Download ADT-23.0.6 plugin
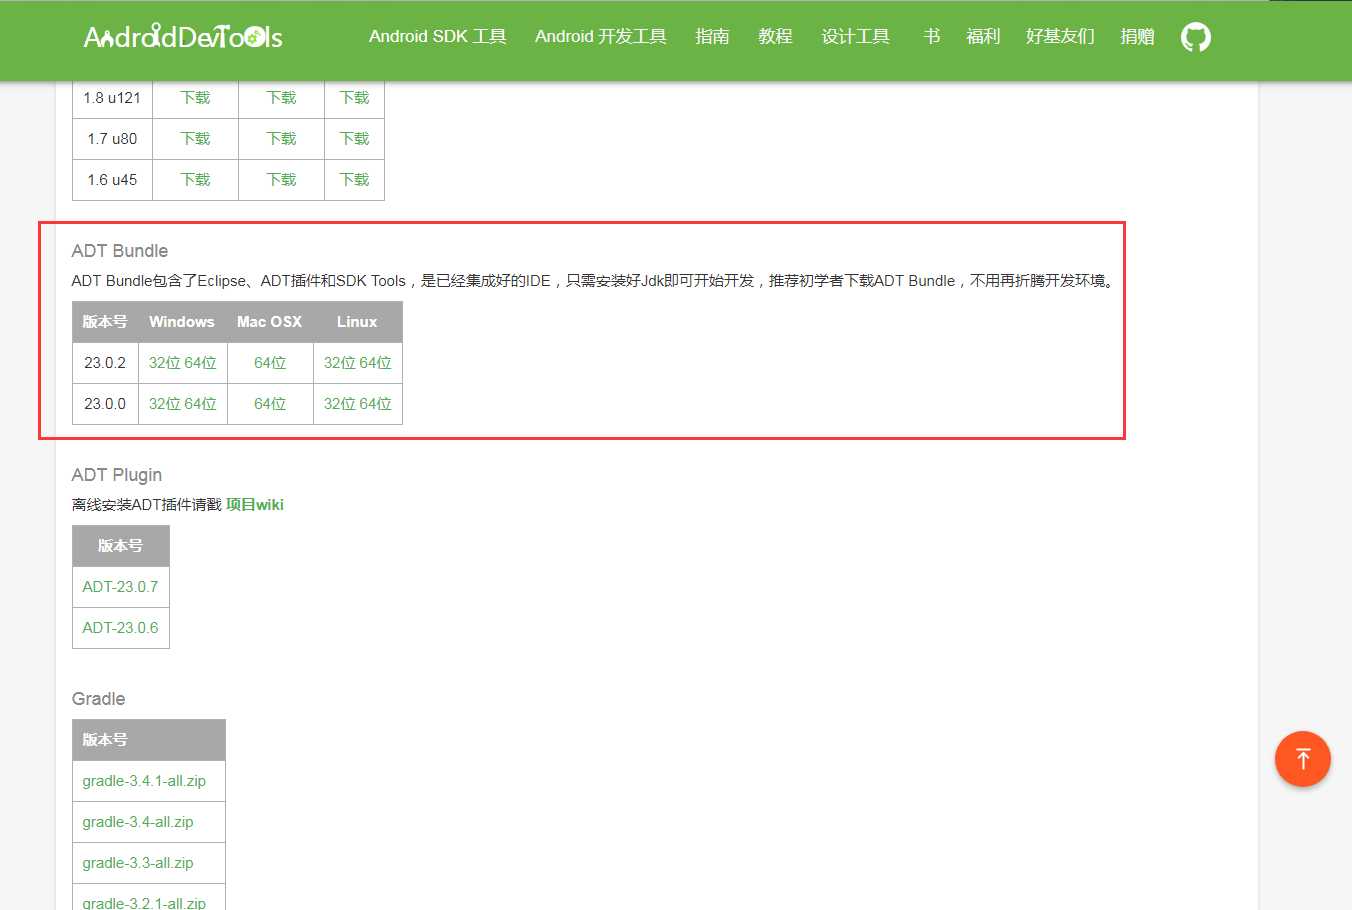 coord(120,628)
